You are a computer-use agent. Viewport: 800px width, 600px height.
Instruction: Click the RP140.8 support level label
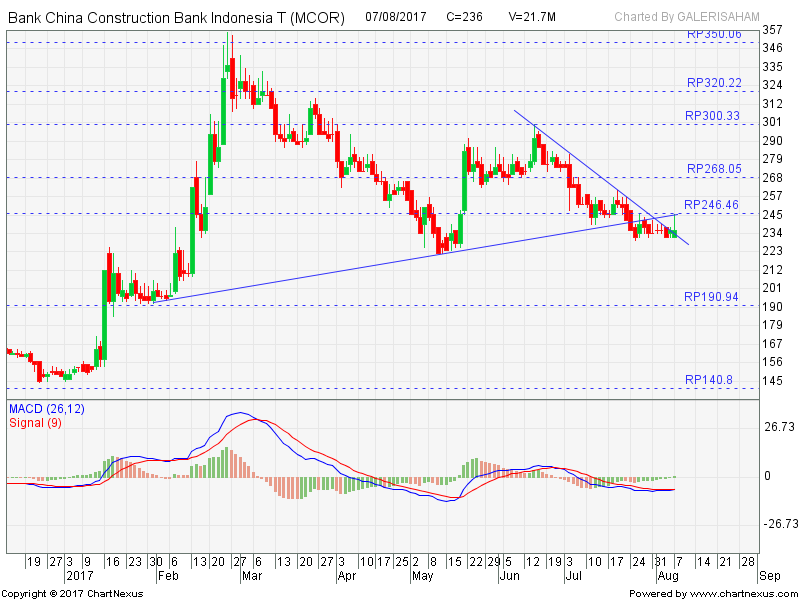[708, 380]
